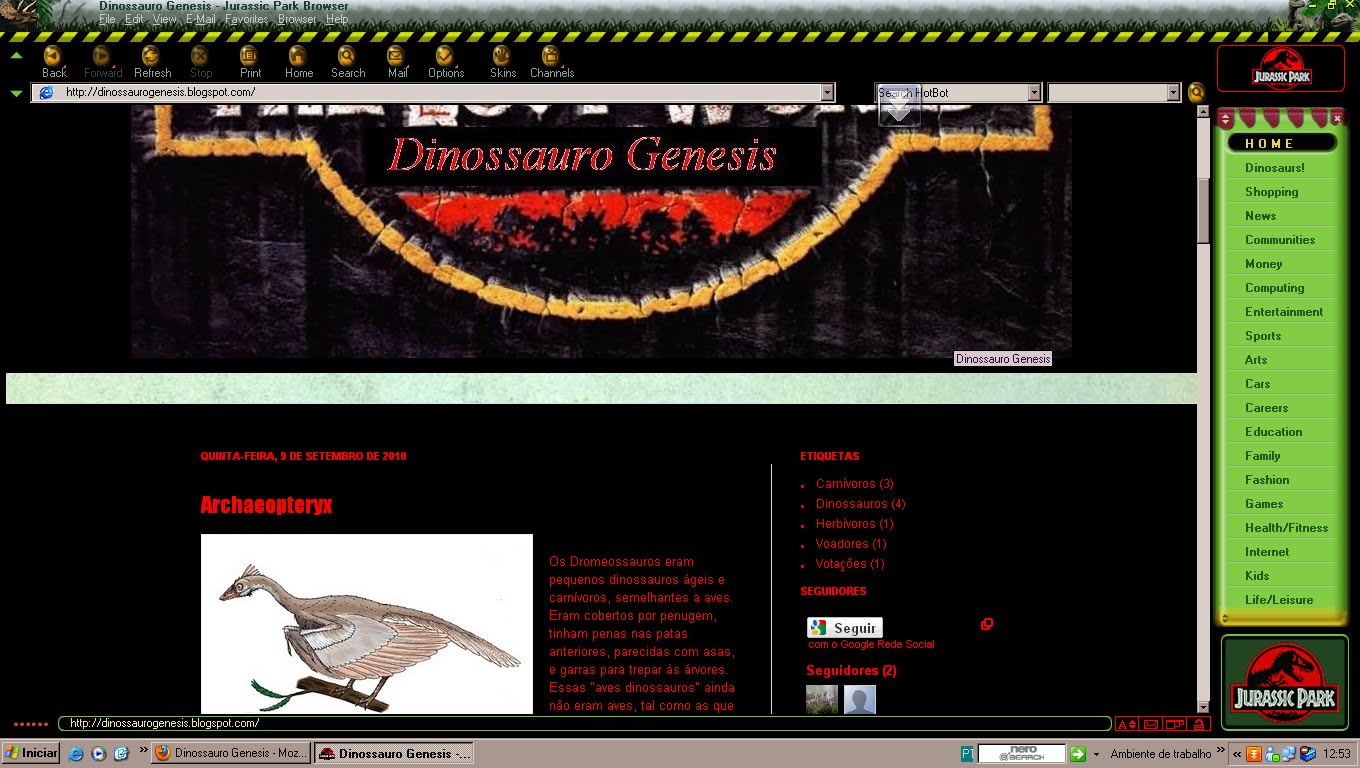This screenshot has height=768, width=1360.
Task: Click the popup windows icon in status bar
Action: [1175, 724]
